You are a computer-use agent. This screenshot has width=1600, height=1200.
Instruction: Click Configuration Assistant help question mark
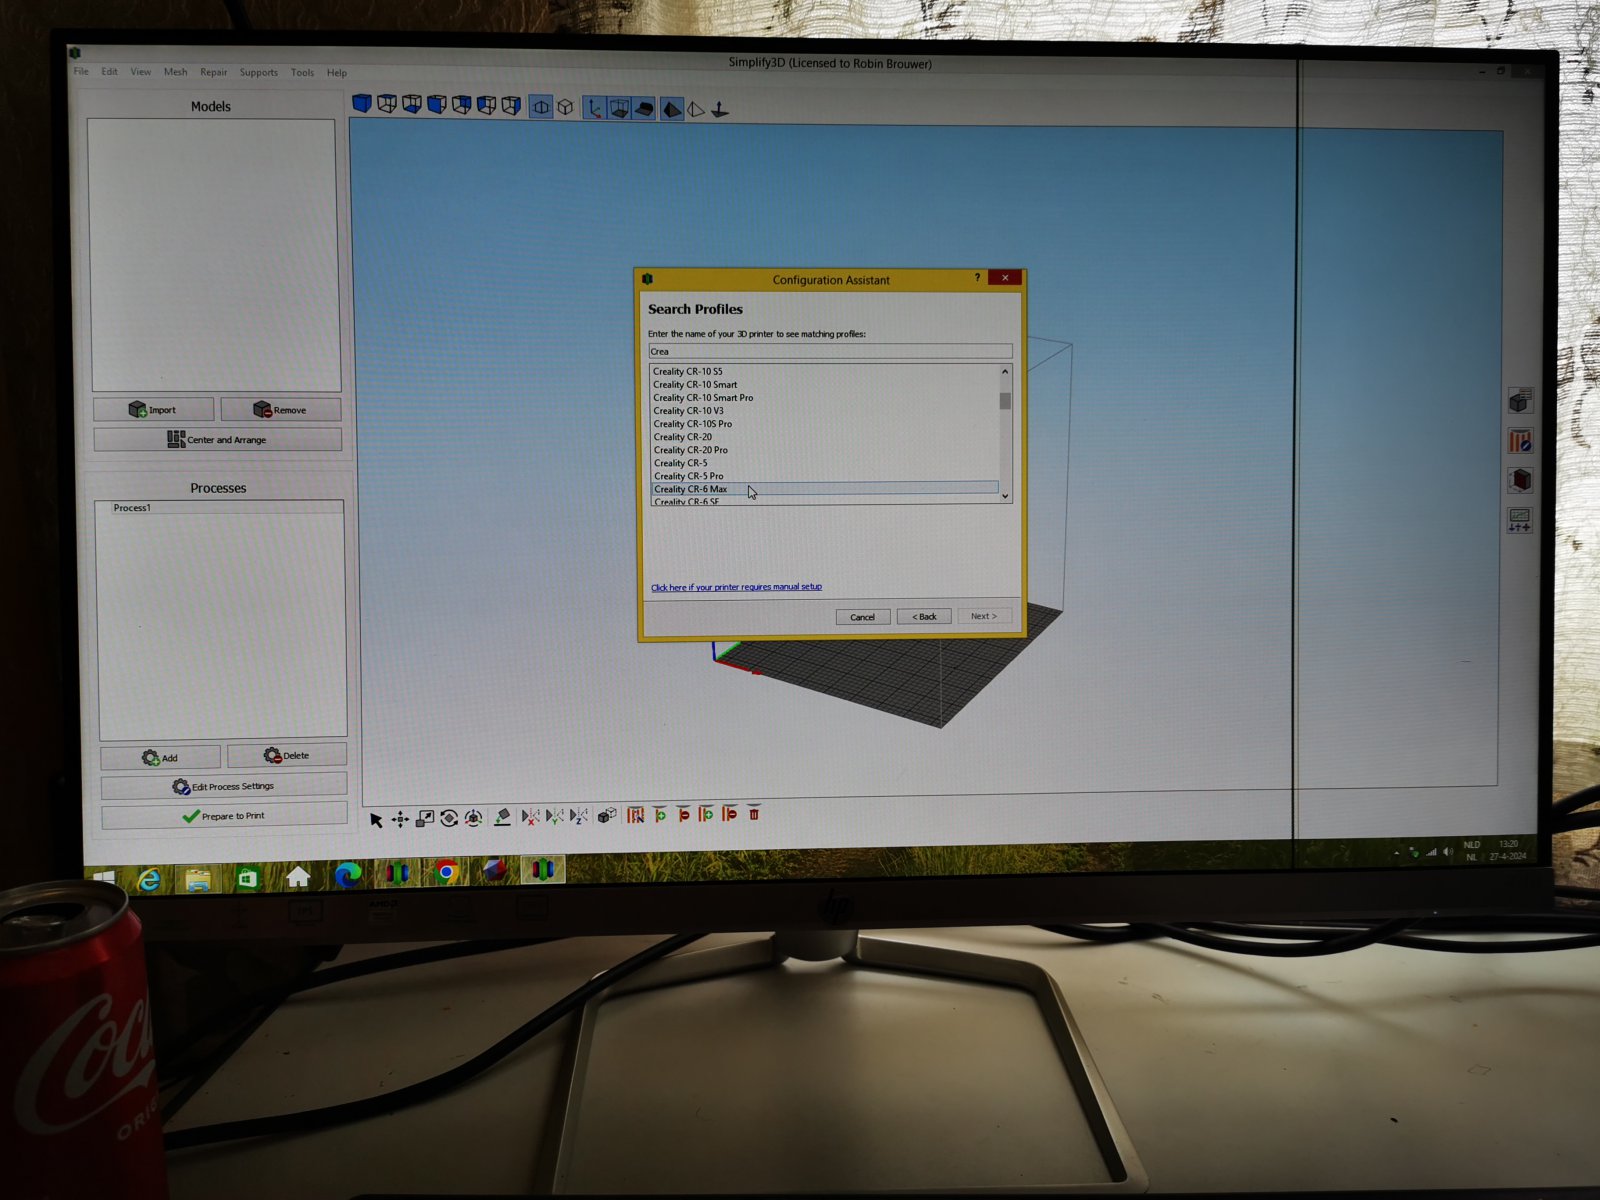click(x=977, y=278)
